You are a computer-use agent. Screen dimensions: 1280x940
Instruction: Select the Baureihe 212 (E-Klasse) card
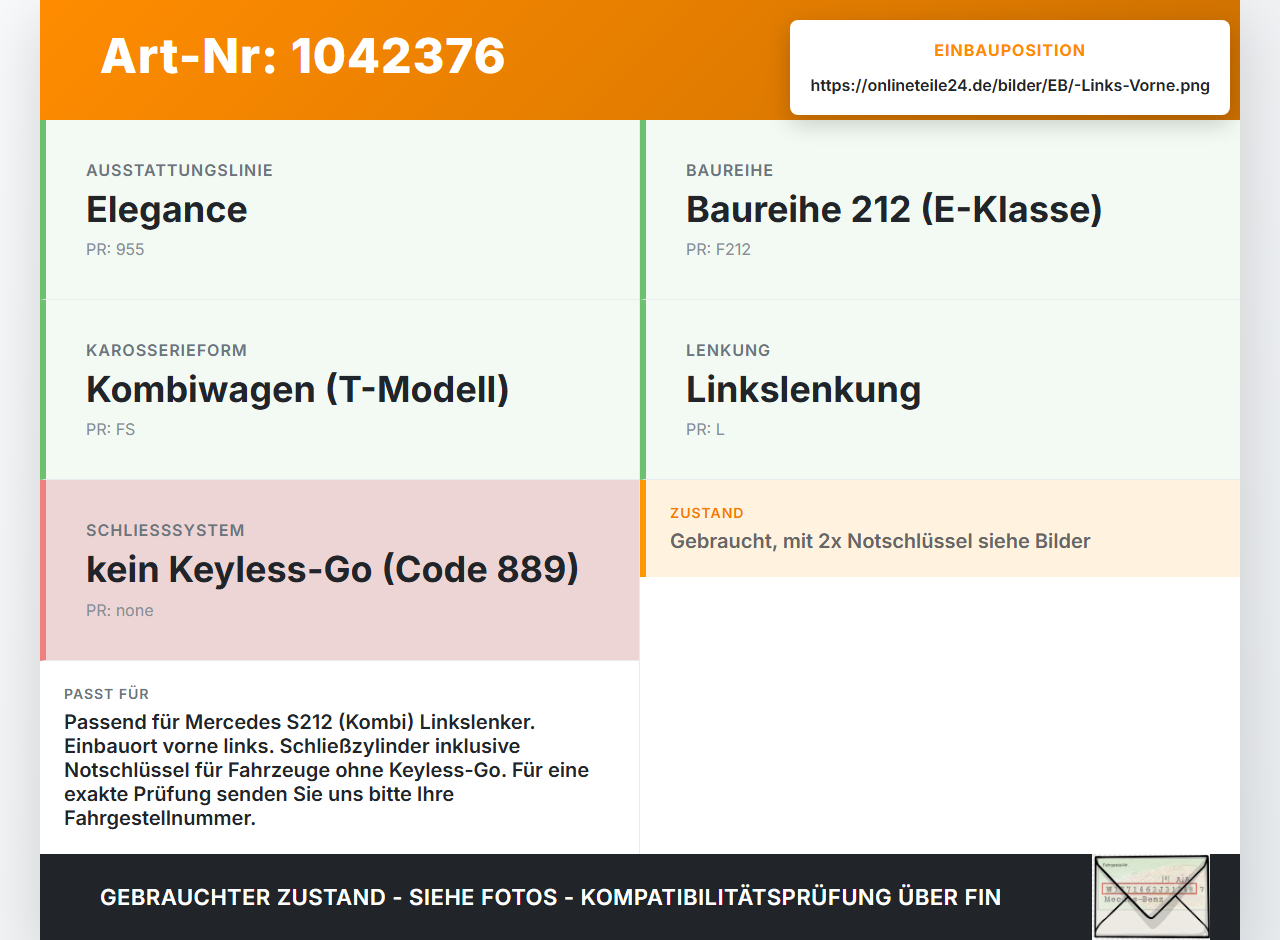[x=940, y=210]
